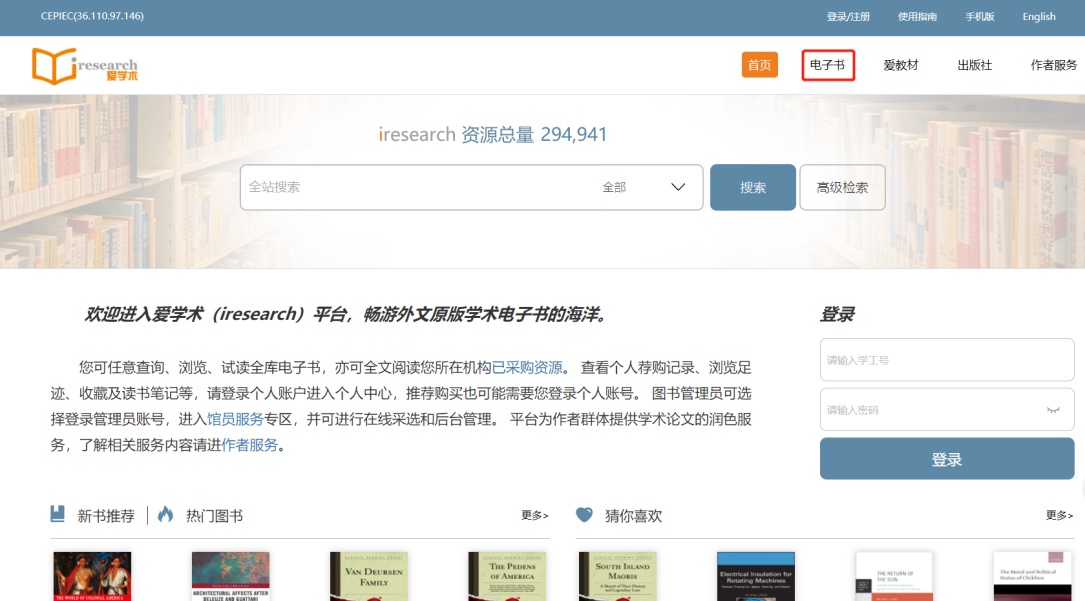This screenshot has height=601, width=1085.
Task: Open 作者服务 in the navigation bar
Action: coord(1053,65)
